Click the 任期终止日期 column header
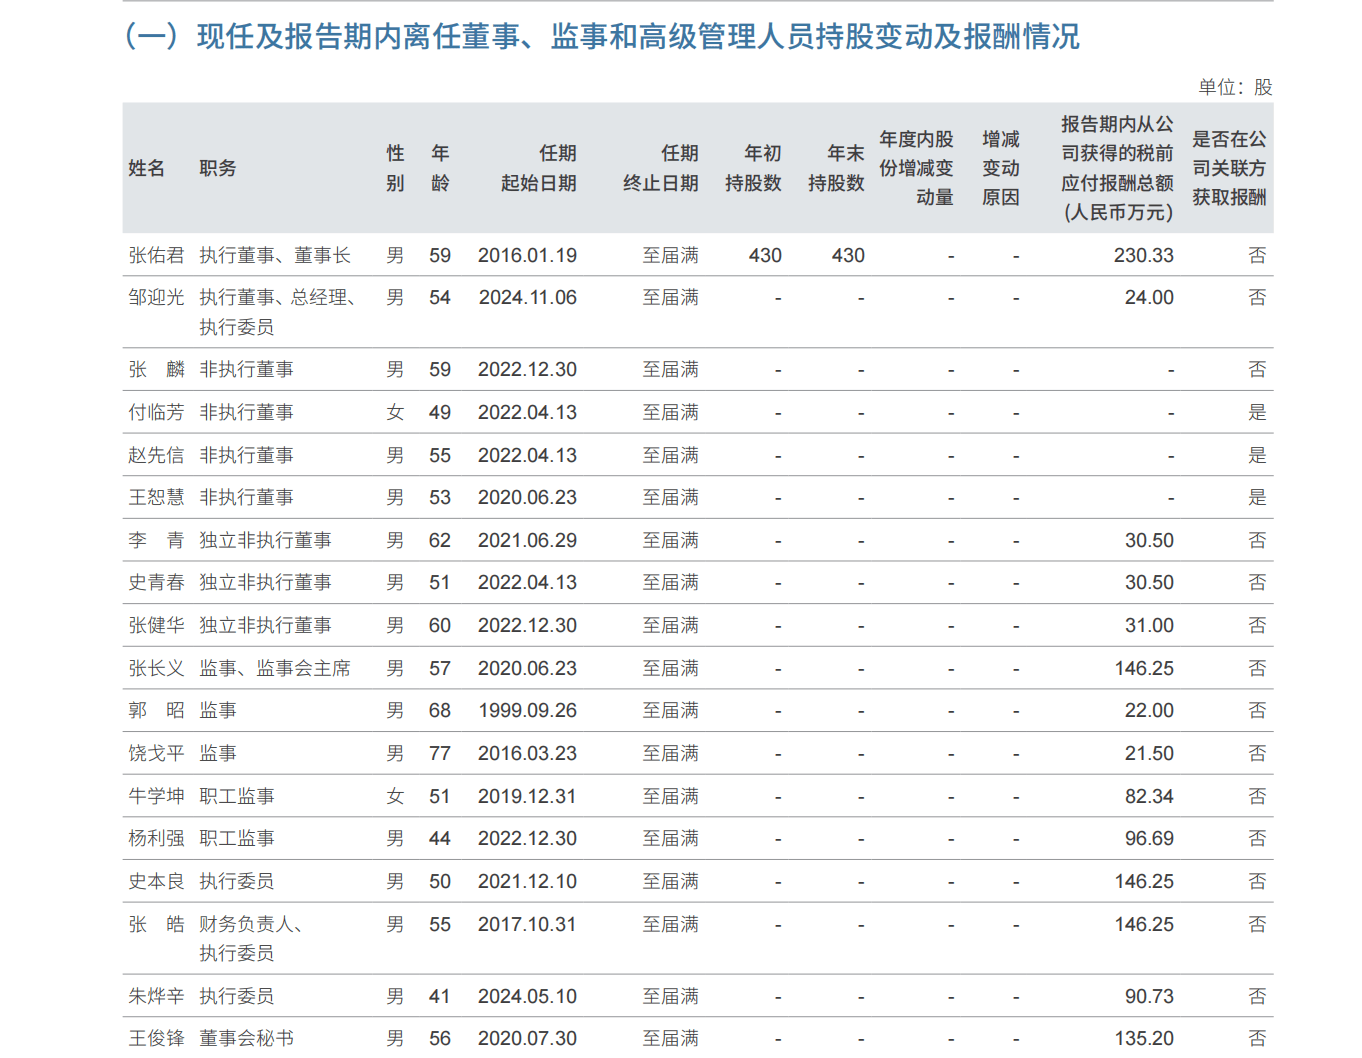 coord(661,168)
